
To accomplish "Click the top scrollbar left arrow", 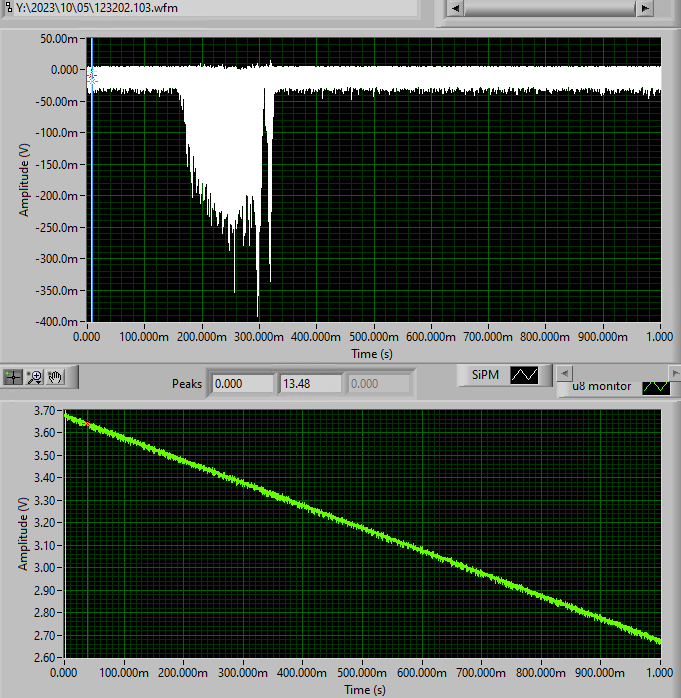I will 455,8.
